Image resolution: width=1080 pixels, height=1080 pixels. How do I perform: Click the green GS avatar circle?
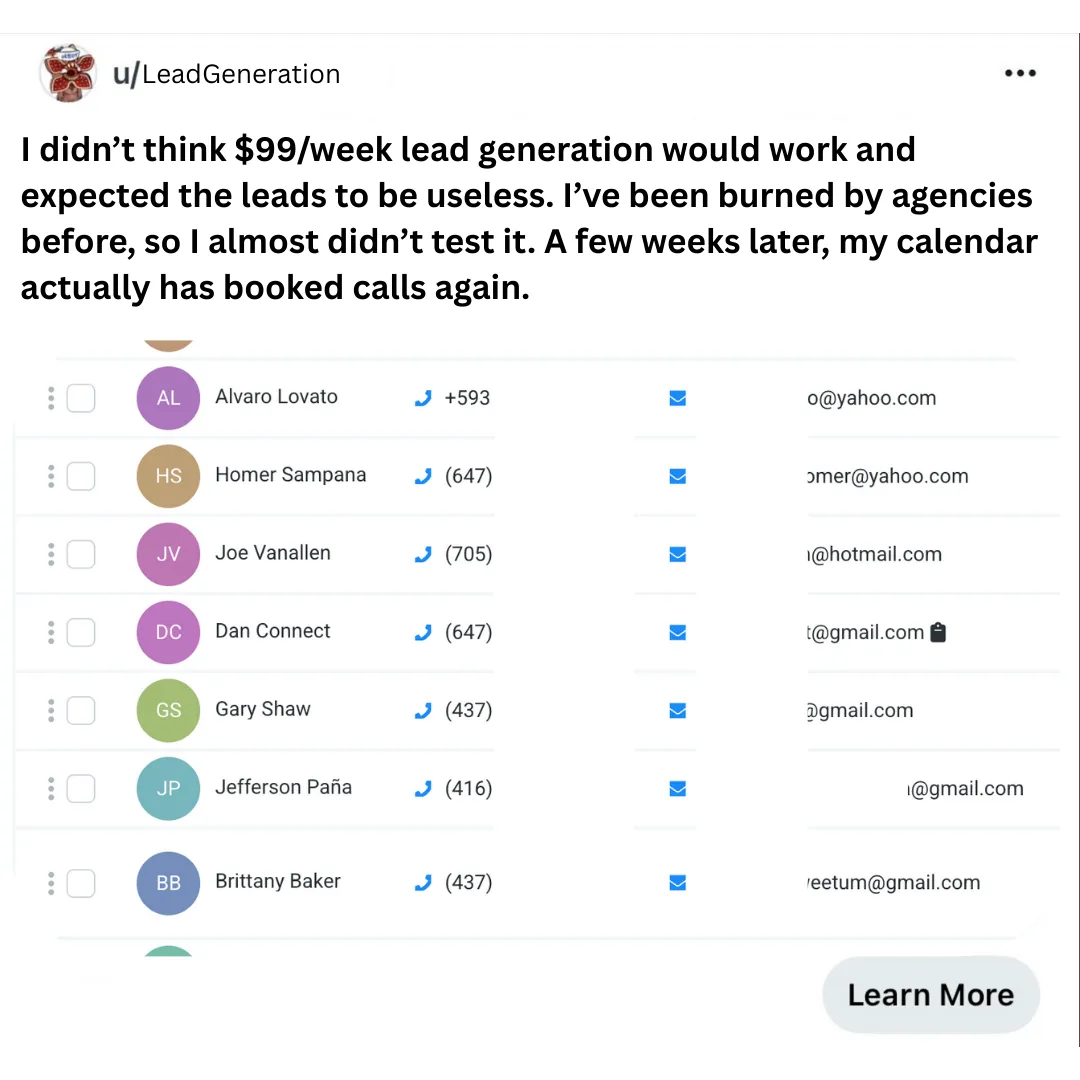click(x=168, y=710)
